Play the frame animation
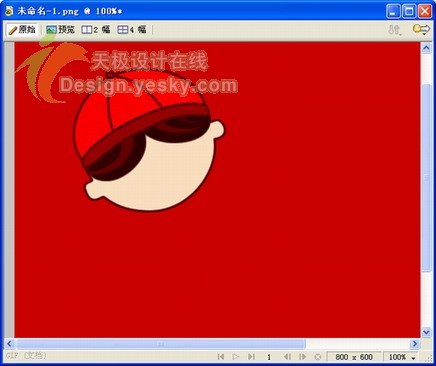436x366 pixels. tap(236, 357)
